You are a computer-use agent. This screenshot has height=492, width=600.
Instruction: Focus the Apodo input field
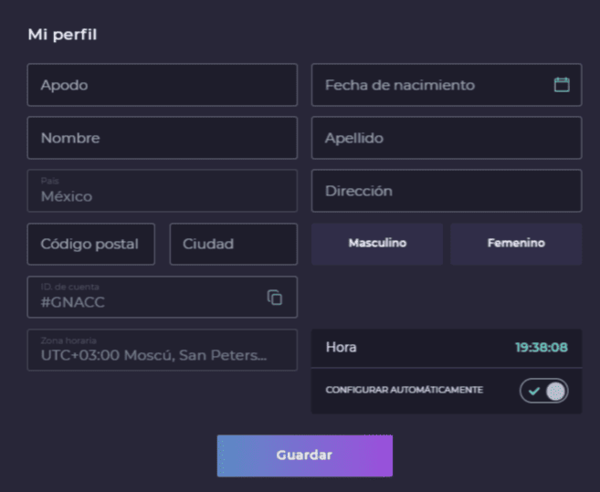click(x=162, y=85)
